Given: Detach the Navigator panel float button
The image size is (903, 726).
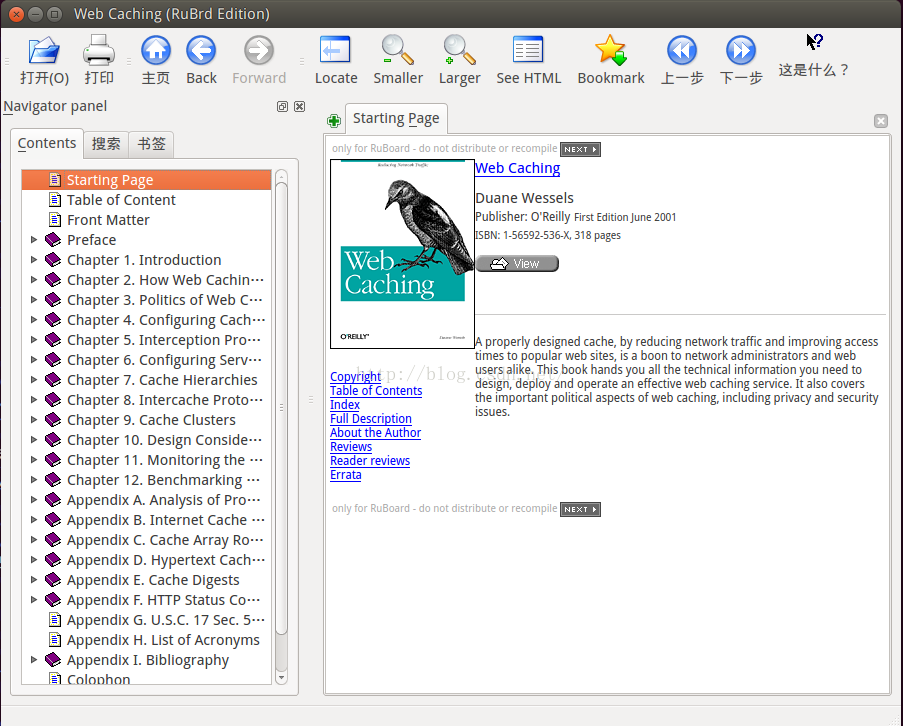Looking at the screenshot, I should (x=282, y=107).
